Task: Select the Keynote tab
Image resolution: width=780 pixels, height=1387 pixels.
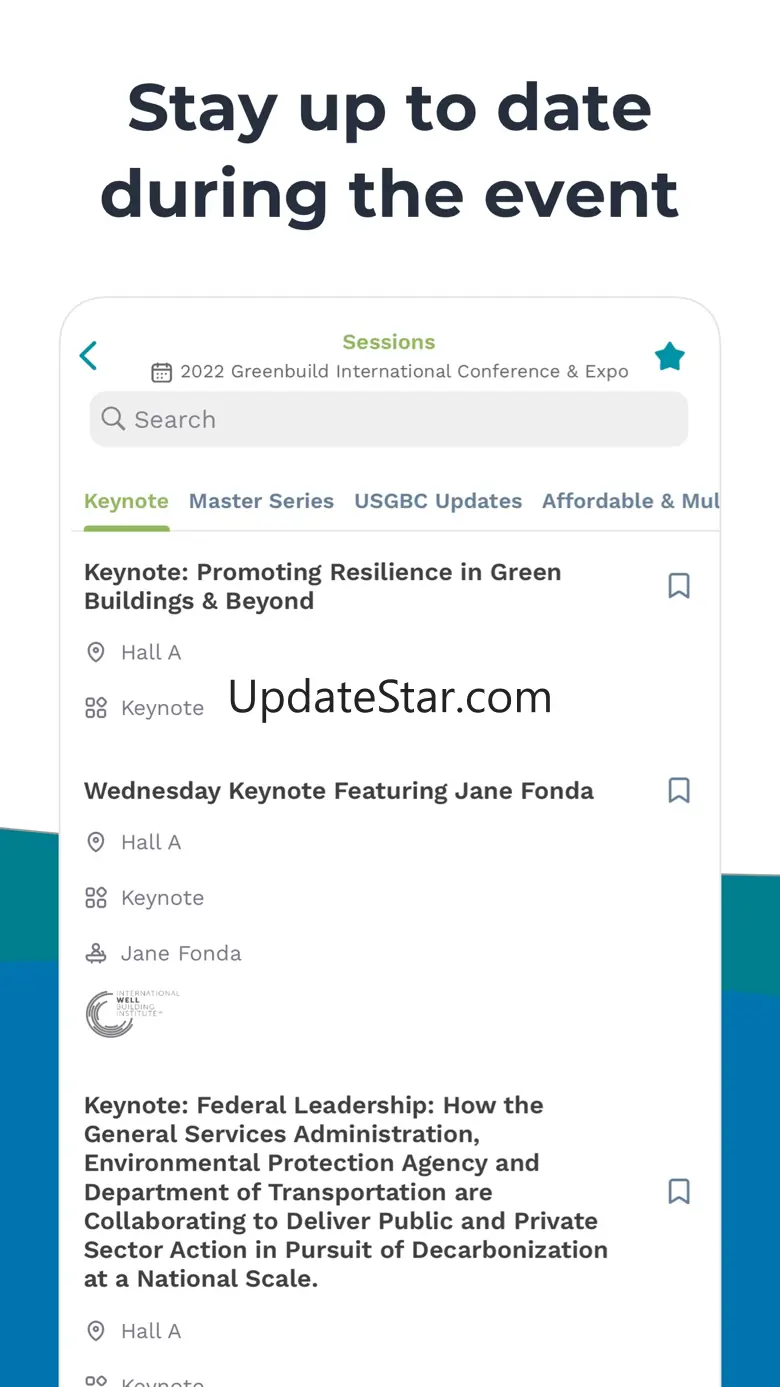Action: tap(126, 501)
